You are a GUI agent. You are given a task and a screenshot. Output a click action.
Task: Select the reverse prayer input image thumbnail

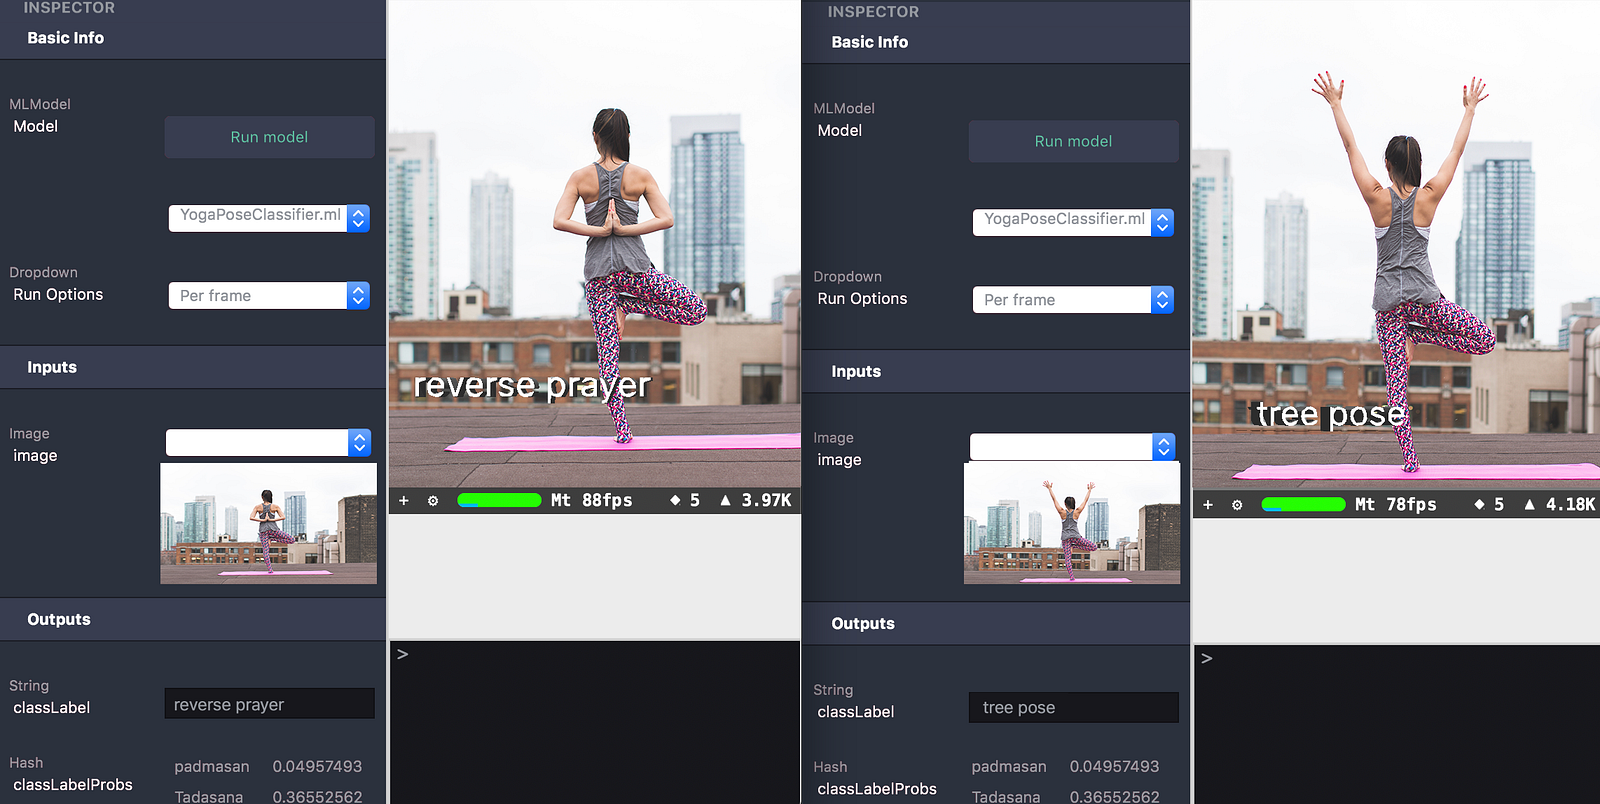269,523
